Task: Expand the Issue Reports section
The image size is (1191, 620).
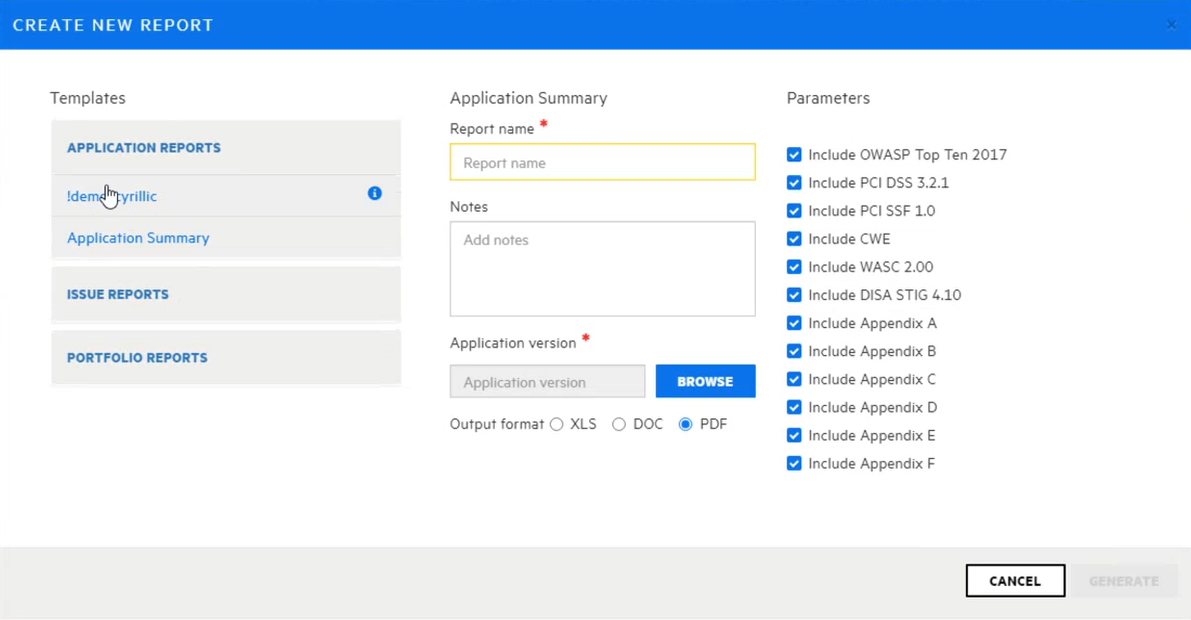Action: pos(118,295)
